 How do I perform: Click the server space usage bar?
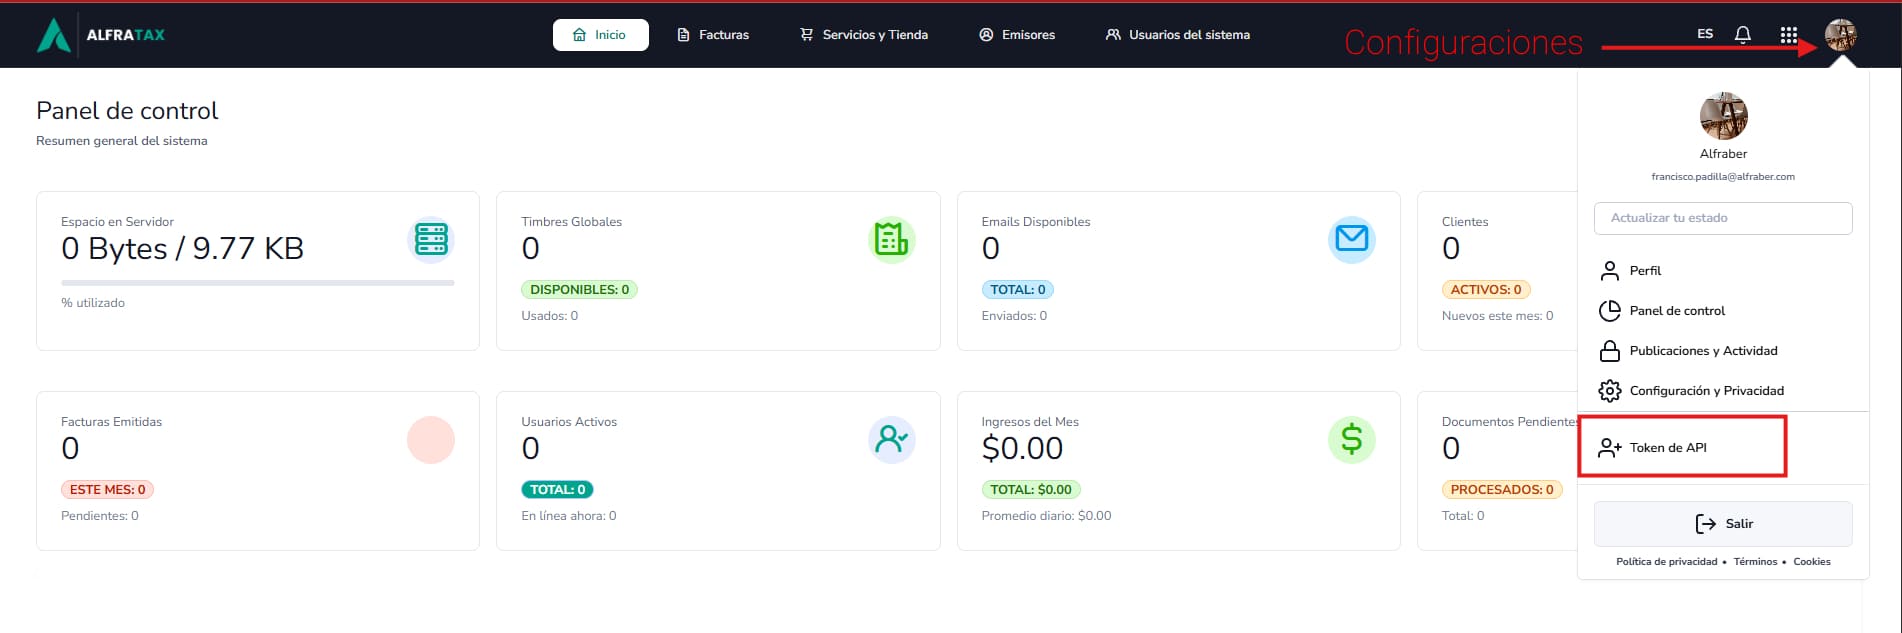(258, 283)
